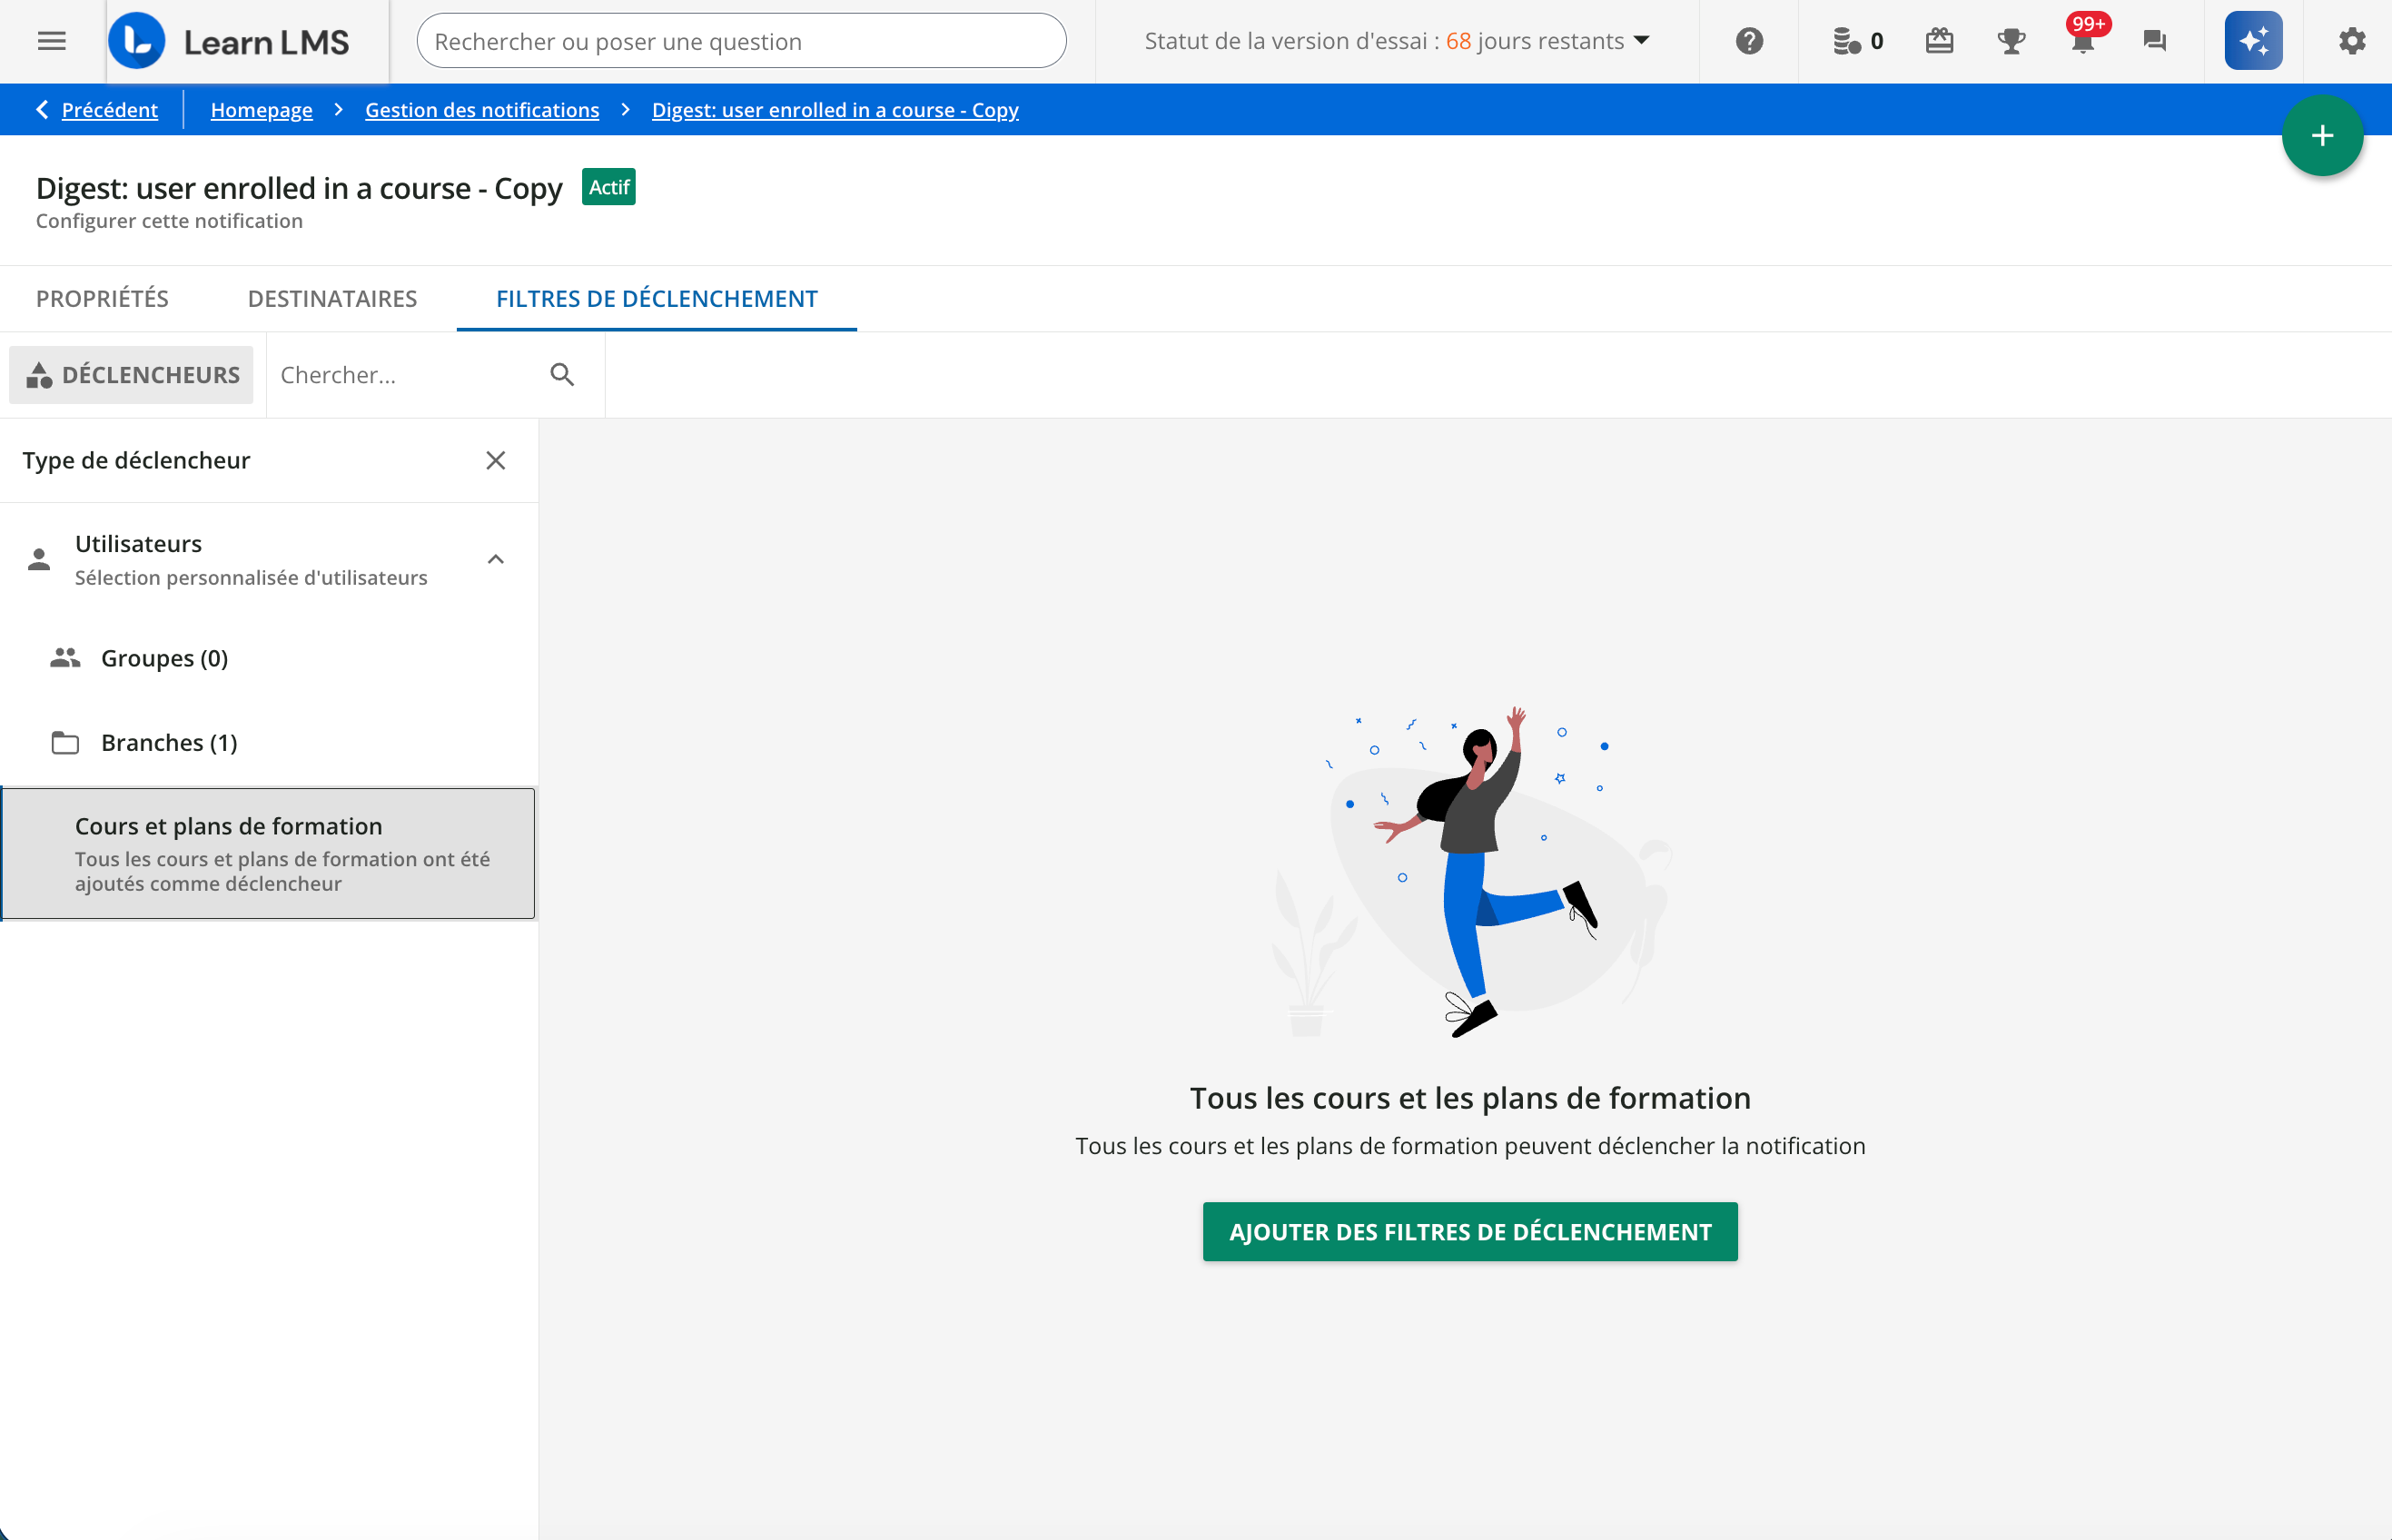Switch to the Propriétés tab
Image resolution: width=2392 pixels, height=1540 pixels.
(x=102, y=299)
